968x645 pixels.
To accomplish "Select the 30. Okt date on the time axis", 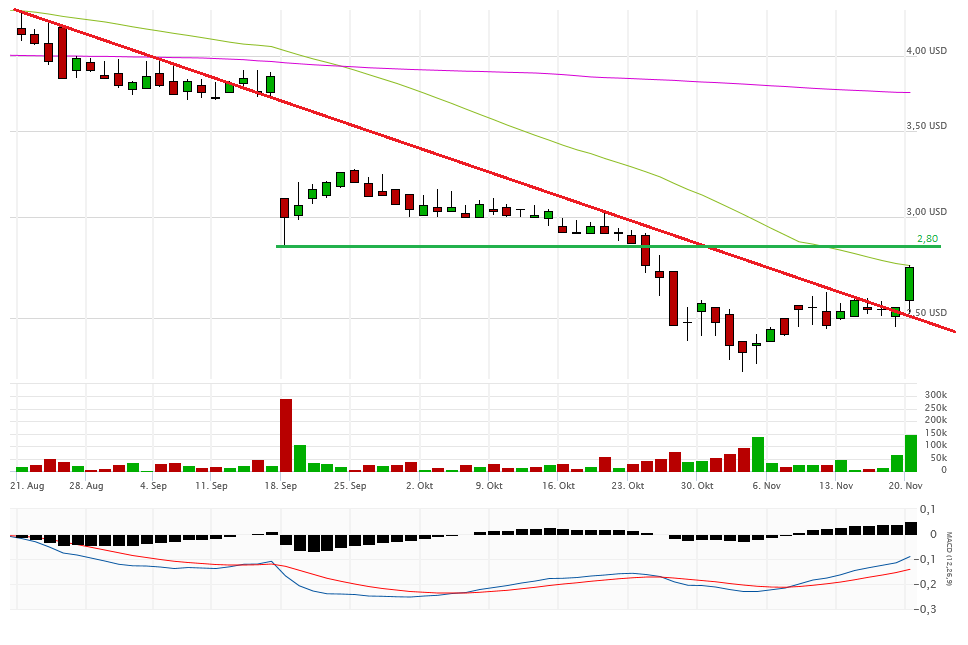I will (696, 486).
